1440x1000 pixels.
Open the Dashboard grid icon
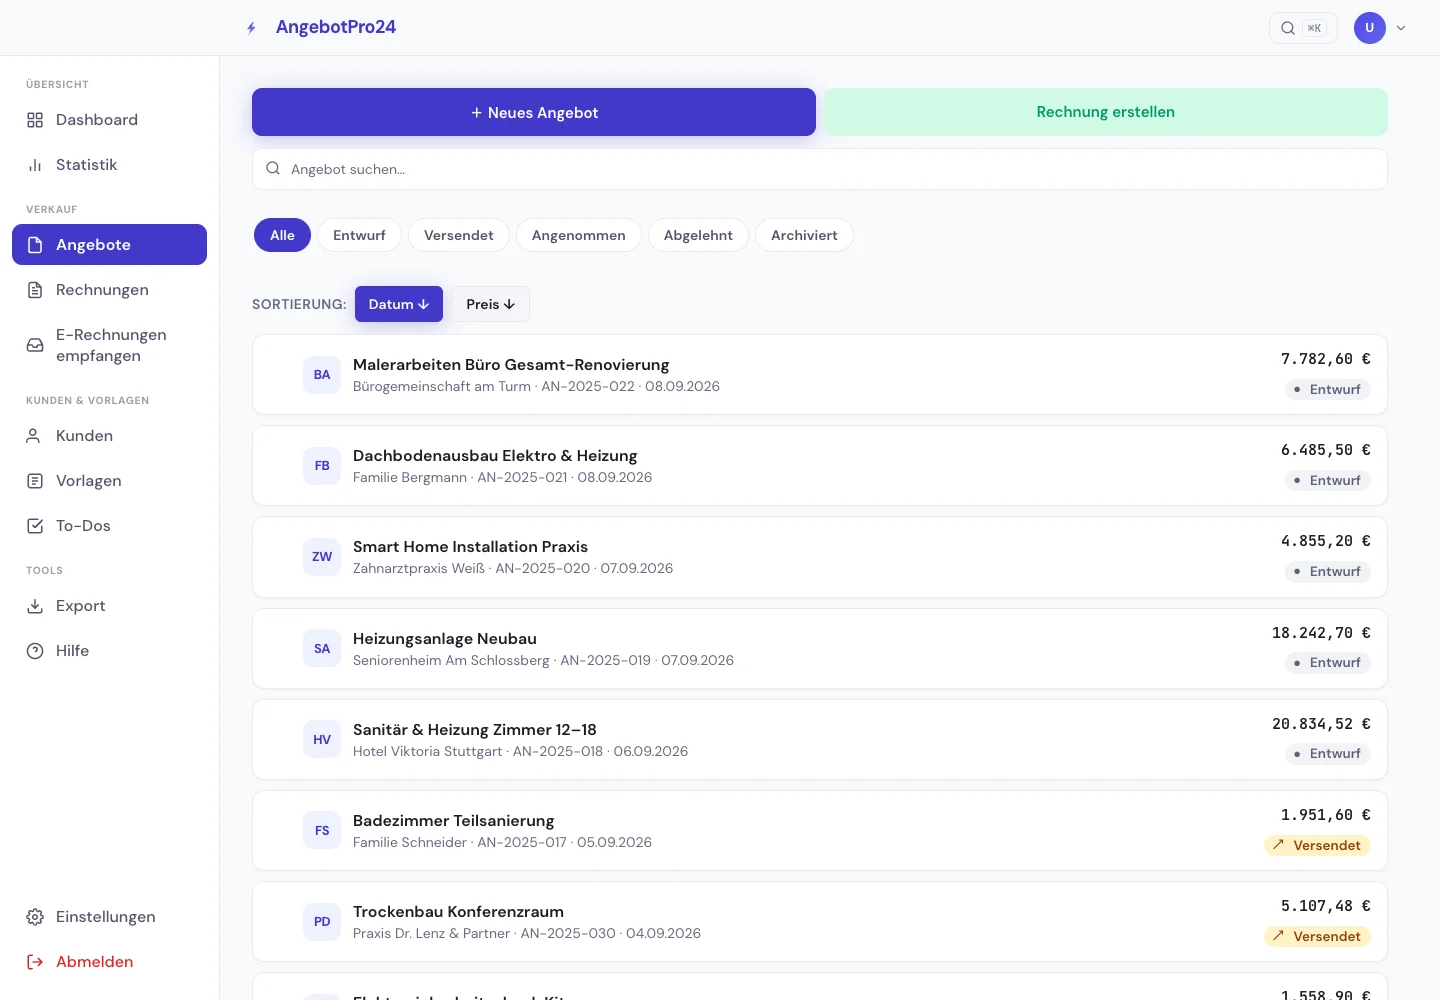(x=35, y=120)
